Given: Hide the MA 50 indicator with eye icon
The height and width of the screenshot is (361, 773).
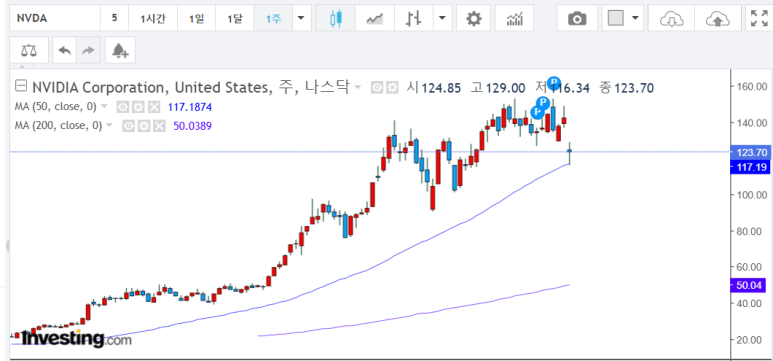Looking at the screenshot, I should coord(122,107).
